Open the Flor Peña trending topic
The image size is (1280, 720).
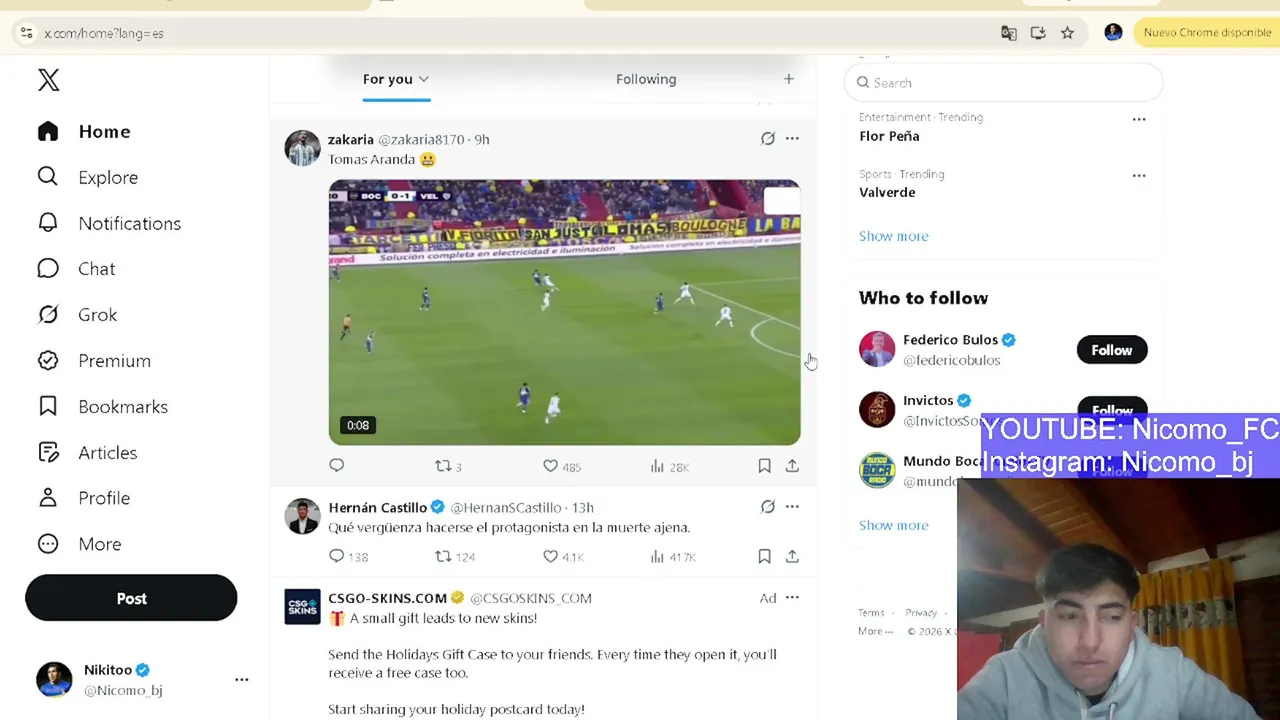(x=889, y=136)
